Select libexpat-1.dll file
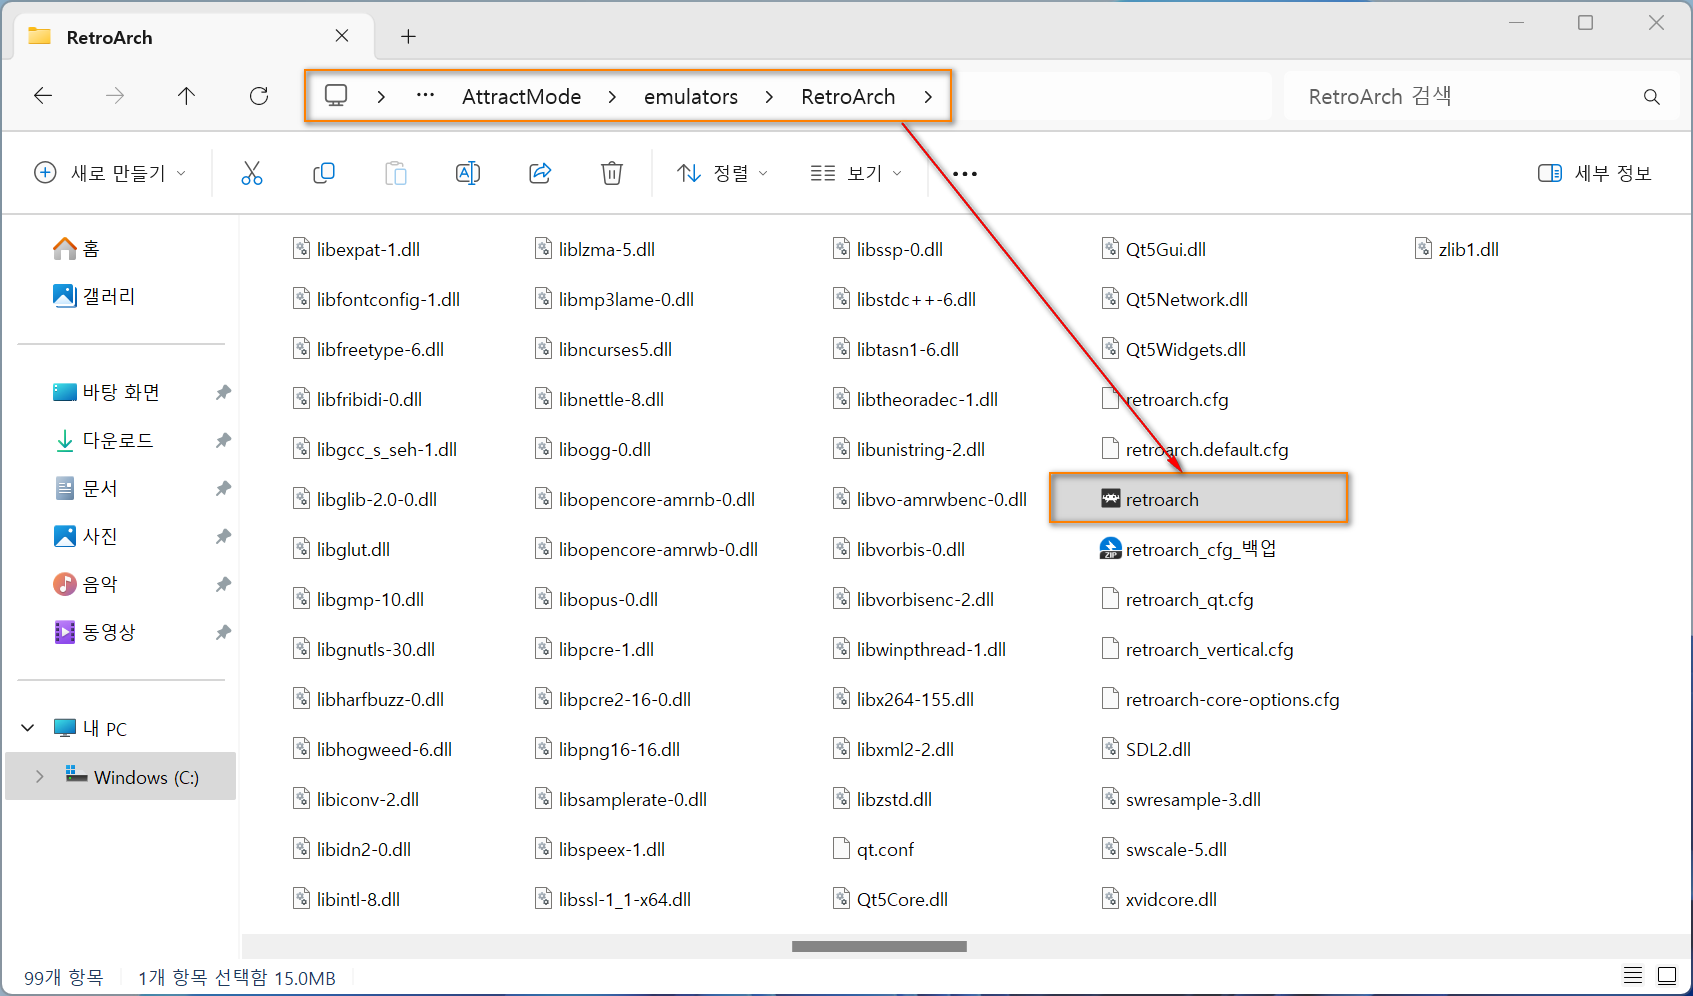Screen dimensions: 1693x996 point(357,249)
